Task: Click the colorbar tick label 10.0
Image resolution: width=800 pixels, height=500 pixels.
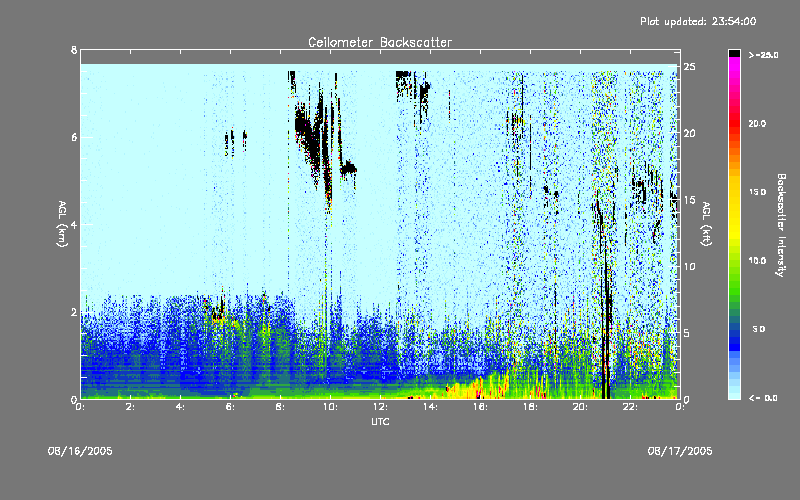Action: (x=757, y=261)
